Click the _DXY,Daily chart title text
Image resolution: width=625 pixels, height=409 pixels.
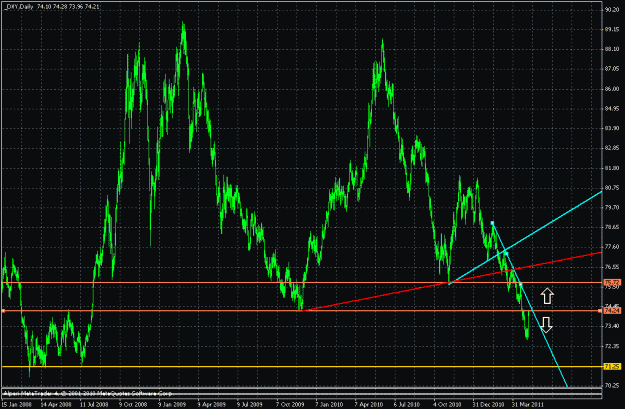pyautogui.click(x=18, y=7)
